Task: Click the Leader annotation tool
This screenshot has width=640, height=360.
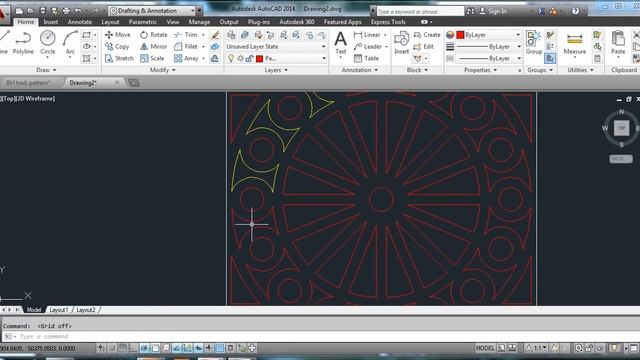Action: tap(368, 47)
